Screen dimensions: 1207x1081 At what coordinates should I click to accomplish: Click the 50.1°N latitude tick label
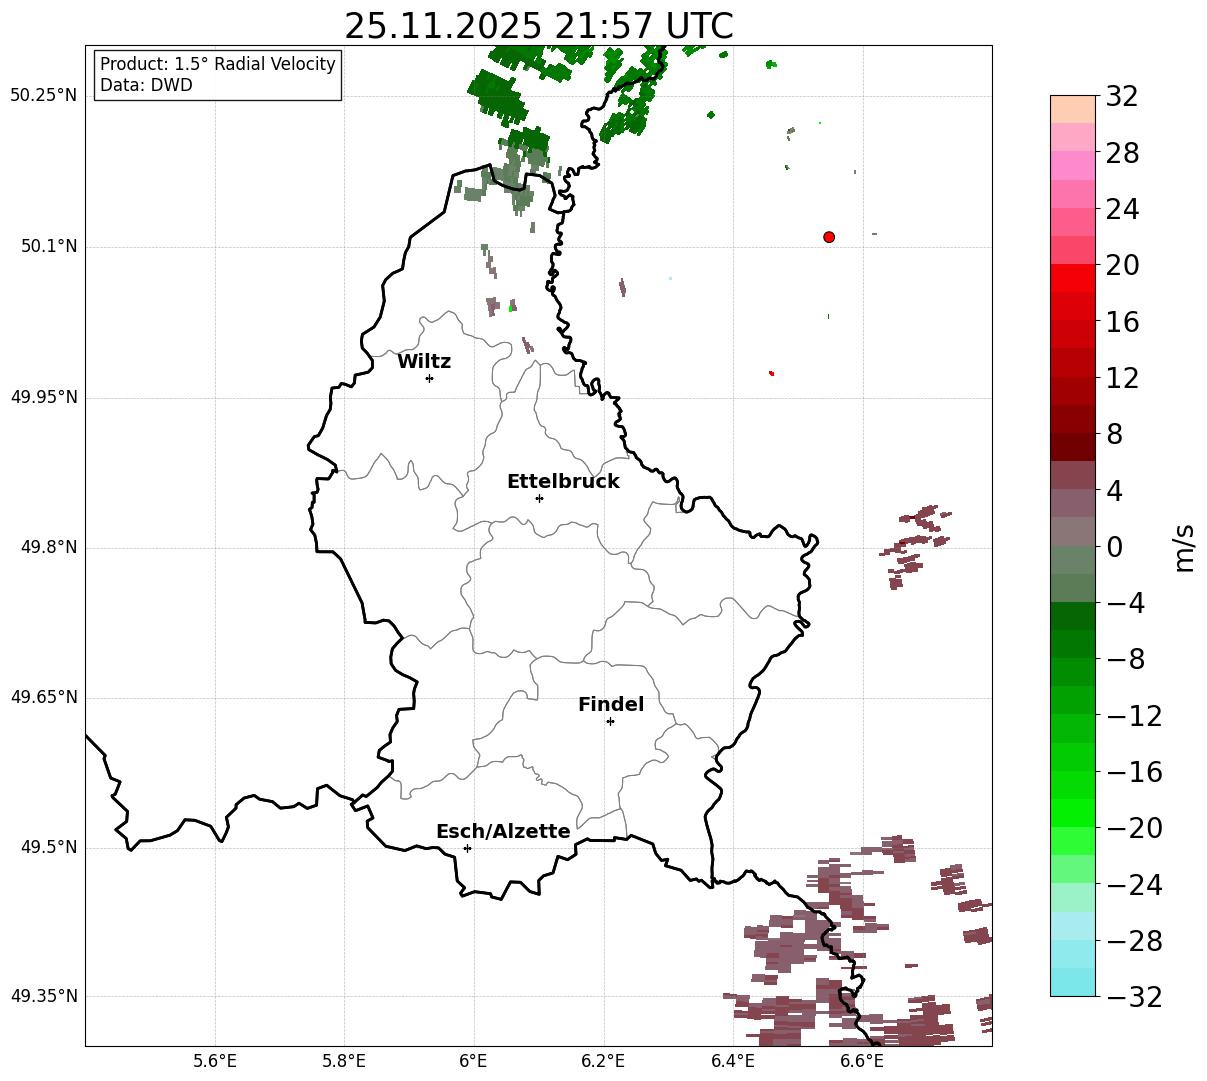pyautogui.click(x=49, y=247)
